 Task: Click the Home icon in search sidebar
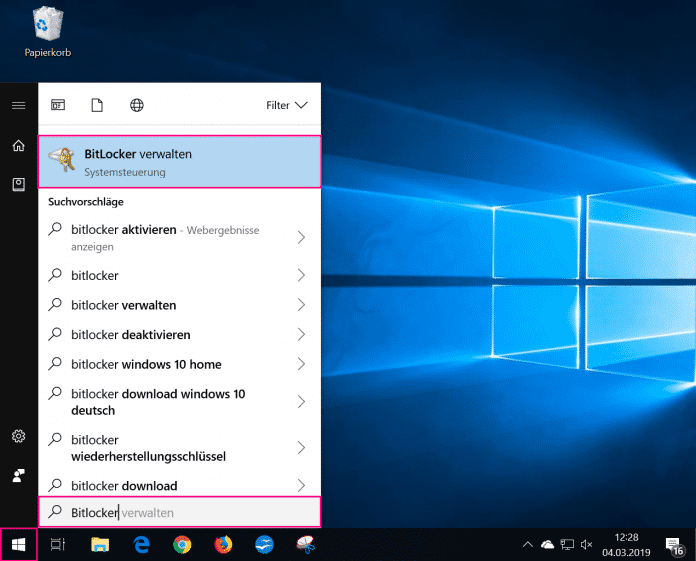[x=18, y=146]
